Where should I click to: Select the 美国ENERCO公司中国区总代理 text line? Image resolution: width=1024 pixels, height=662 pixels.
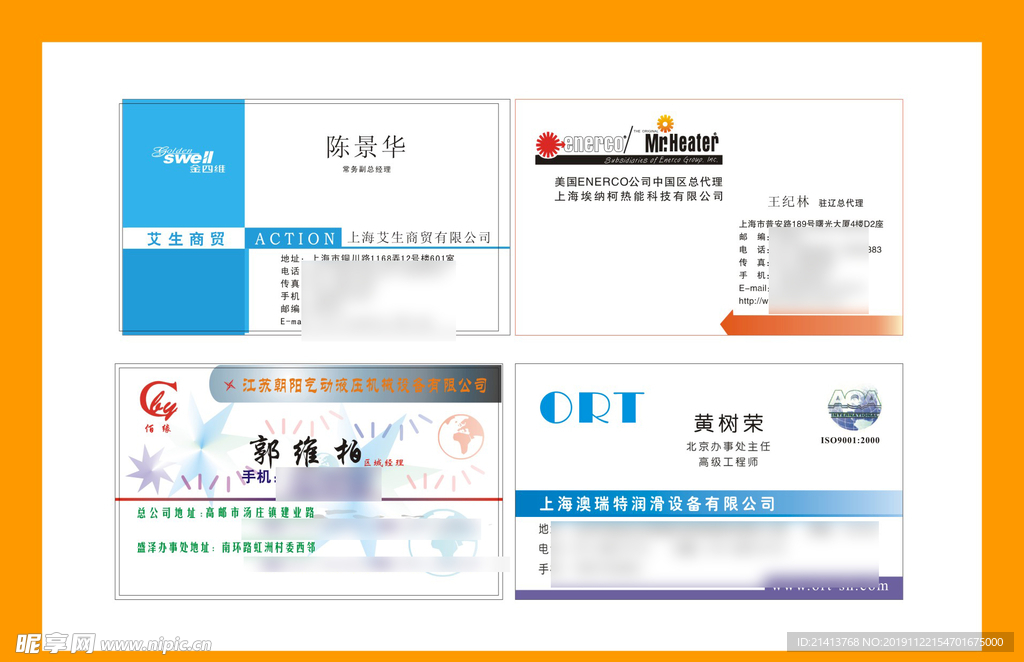point(638,182)
